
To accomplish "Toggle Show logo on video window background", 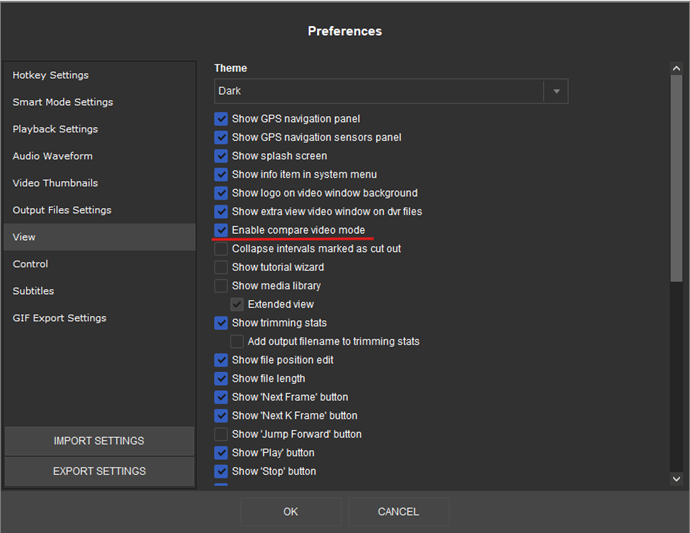I will [221, 193].
